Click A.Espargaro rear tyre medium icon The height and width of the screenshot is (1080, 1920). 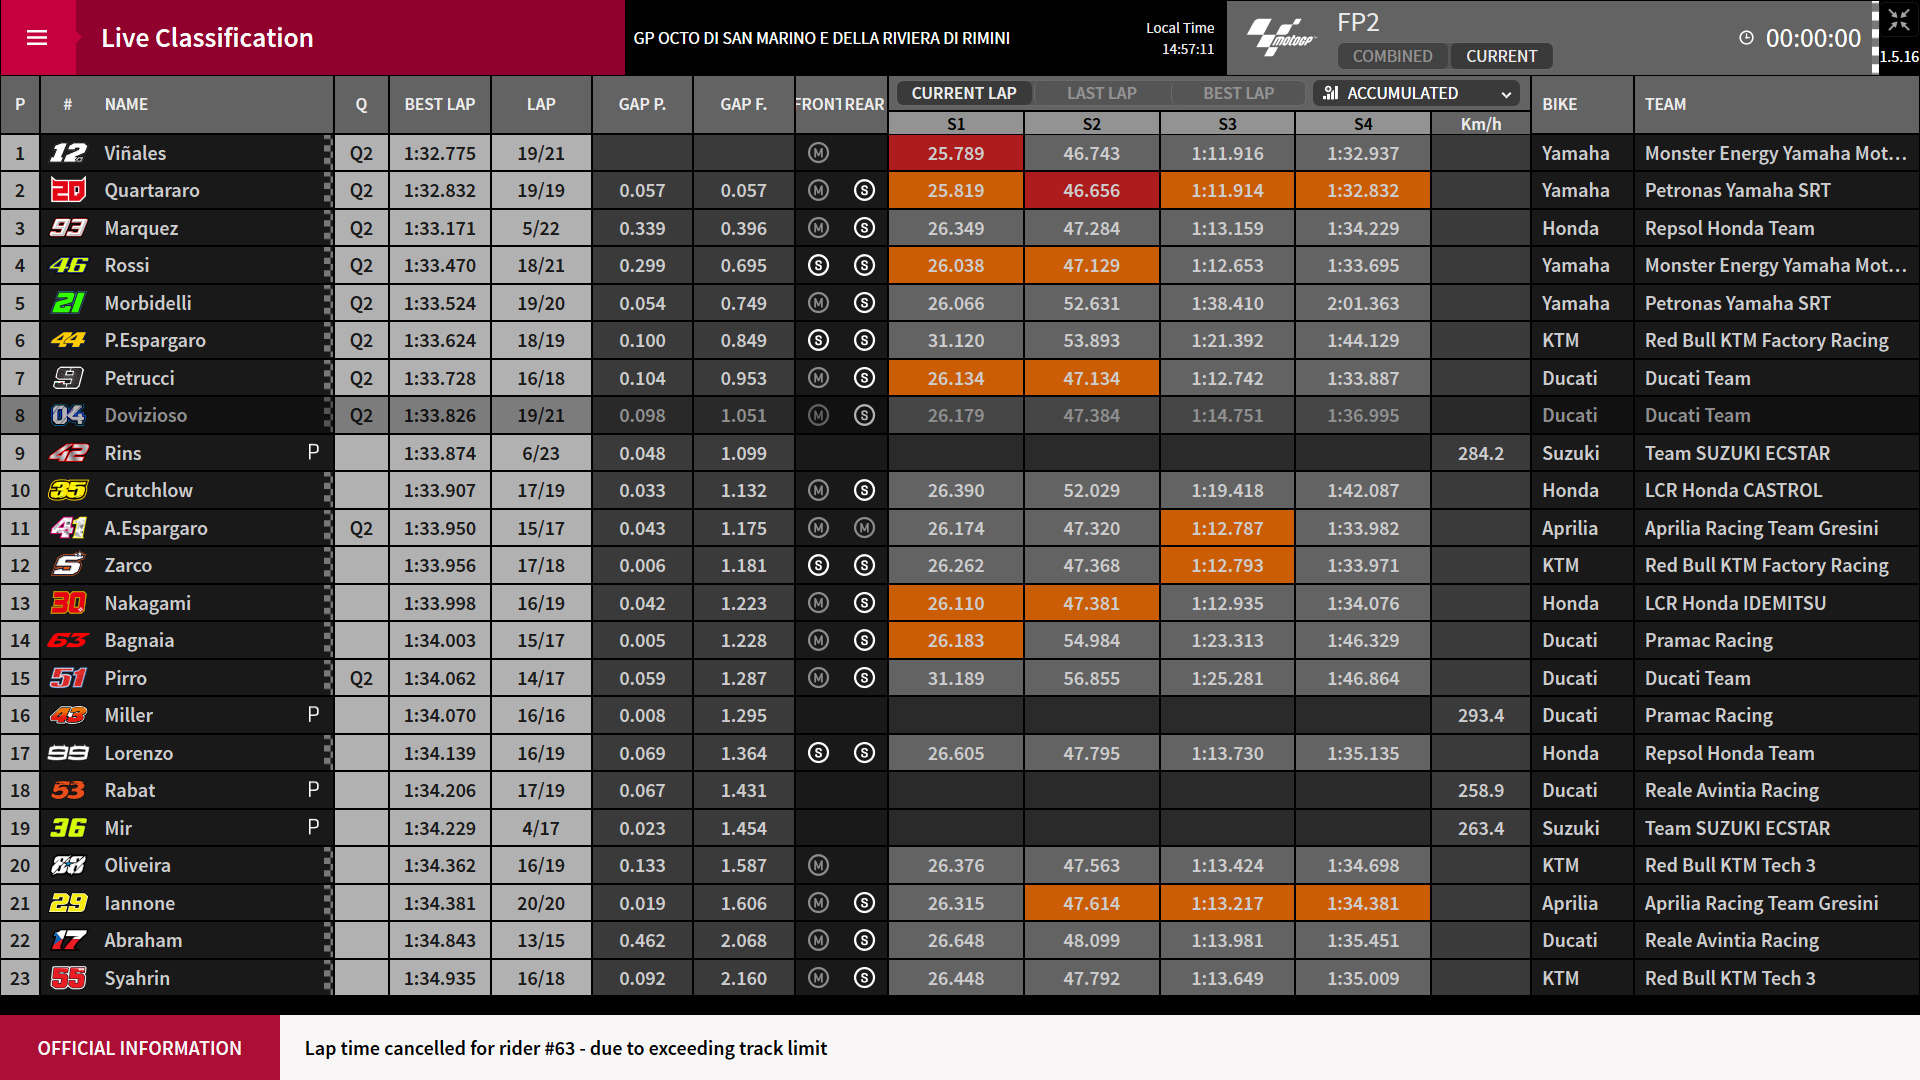coord(865,528)
